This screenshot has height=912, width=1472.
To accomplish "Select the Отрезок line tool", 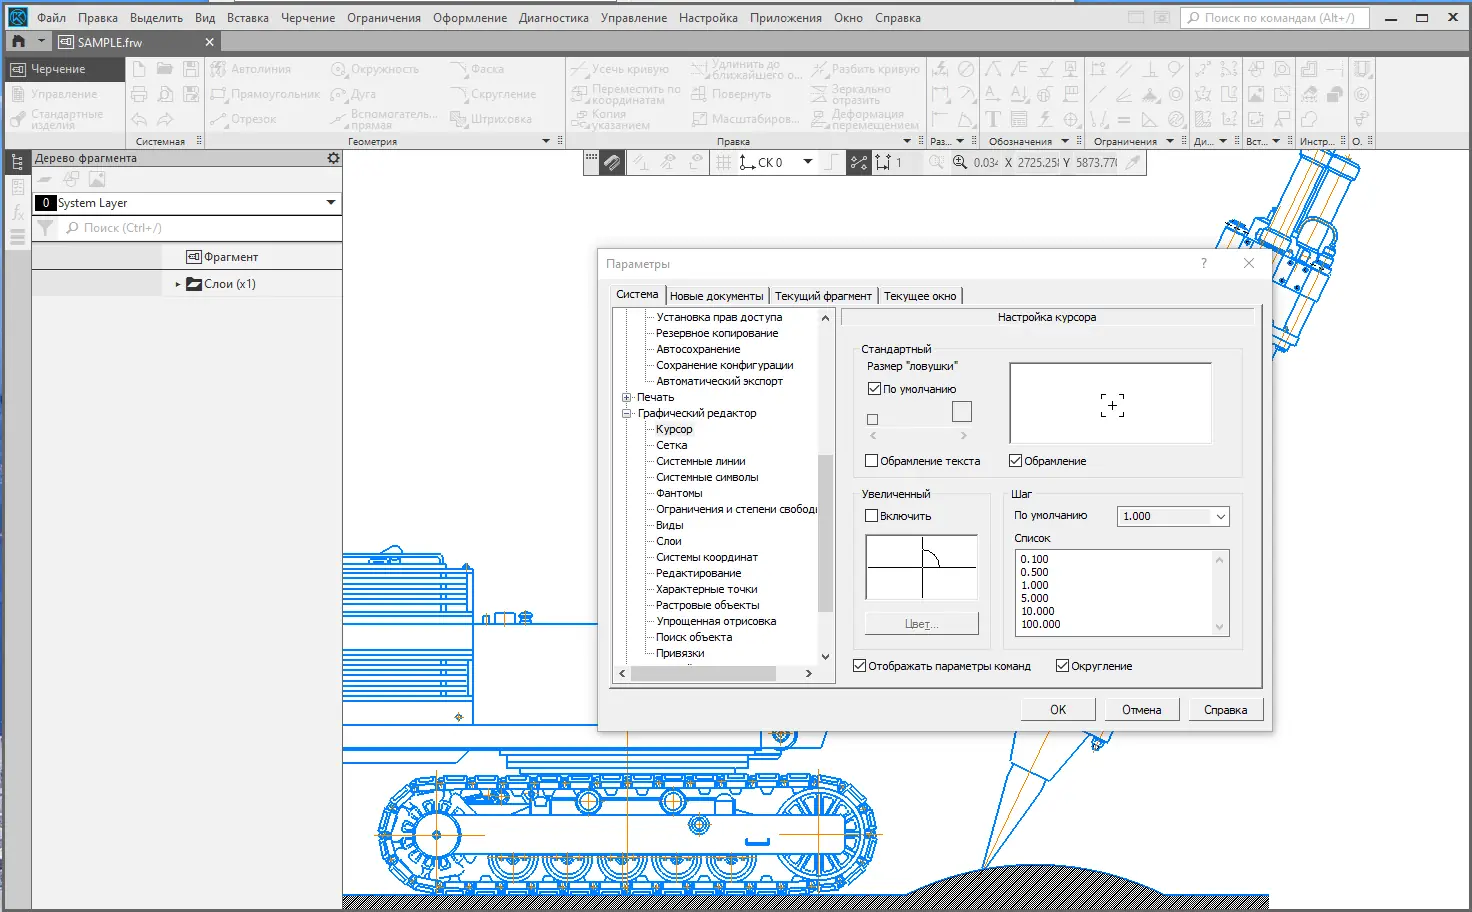I will click(x=243, y=119).
